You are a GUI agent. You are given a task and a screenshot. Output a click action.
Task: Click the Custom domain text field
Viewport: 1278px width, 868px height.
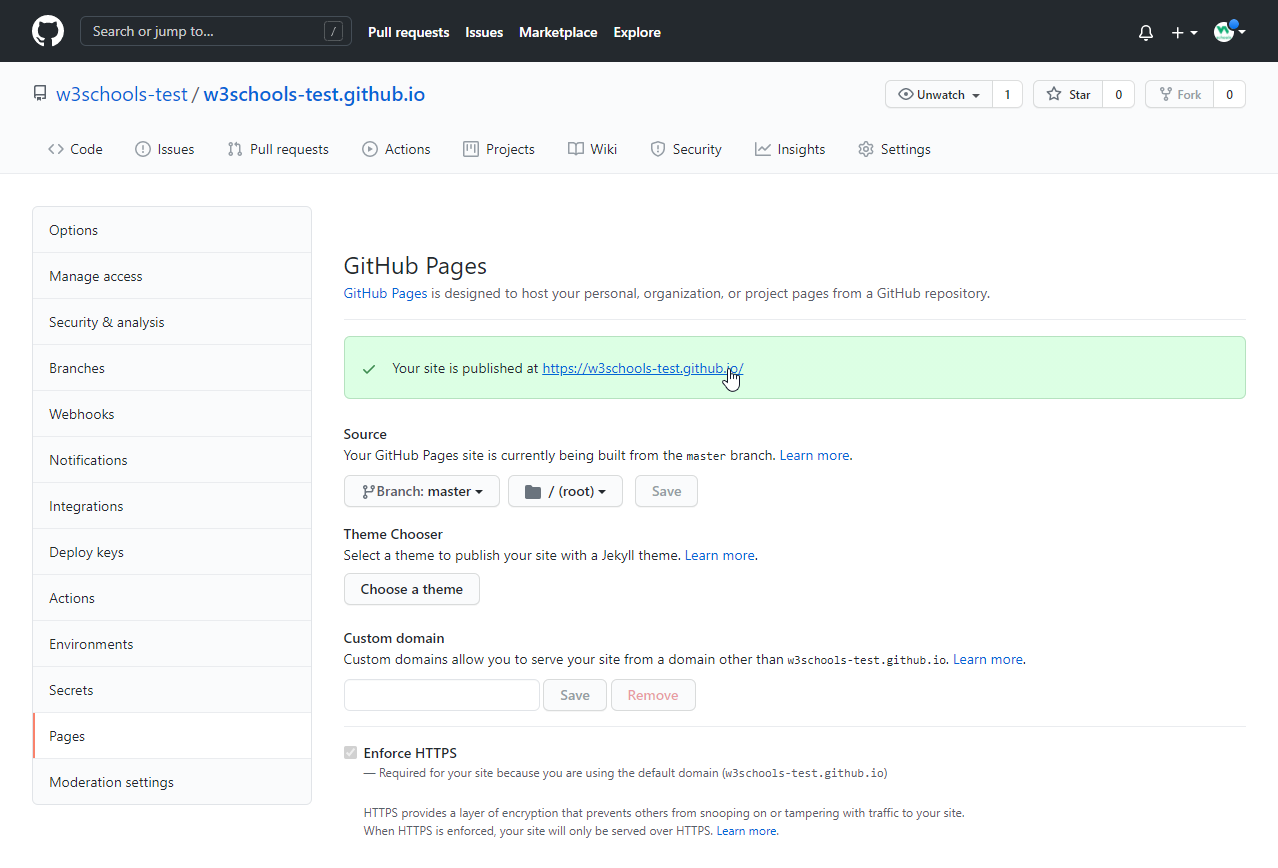click(x=441, y=695)
